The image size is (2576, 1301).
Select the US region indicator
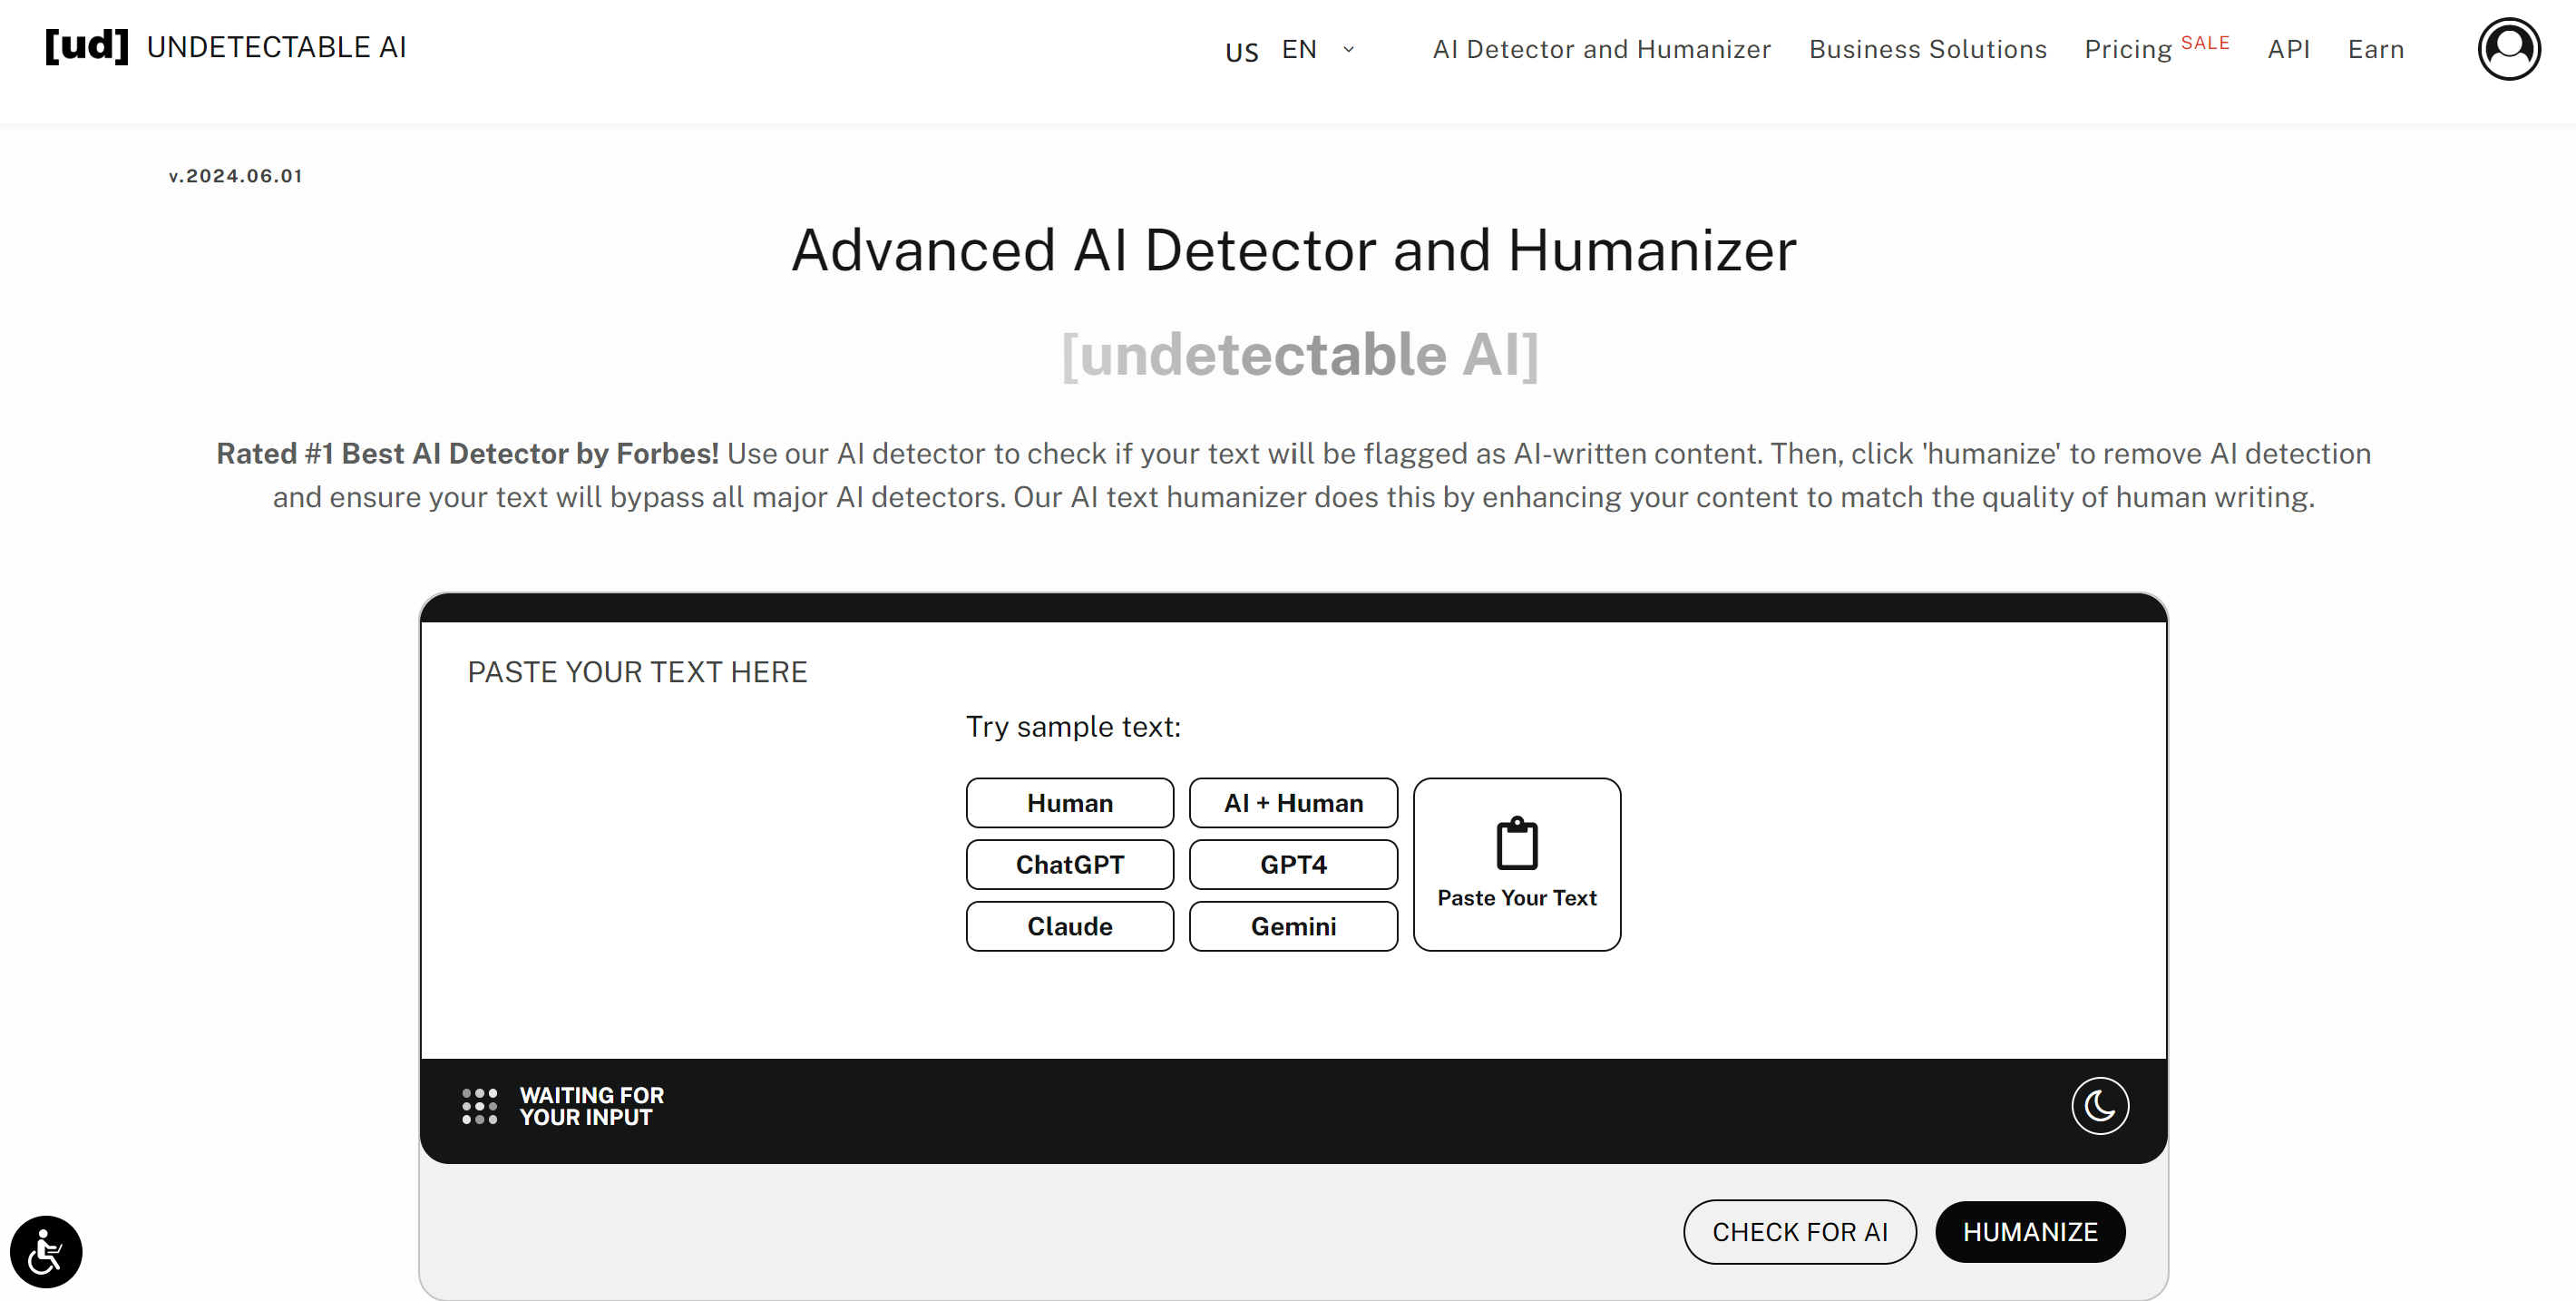click(1241, 52)
